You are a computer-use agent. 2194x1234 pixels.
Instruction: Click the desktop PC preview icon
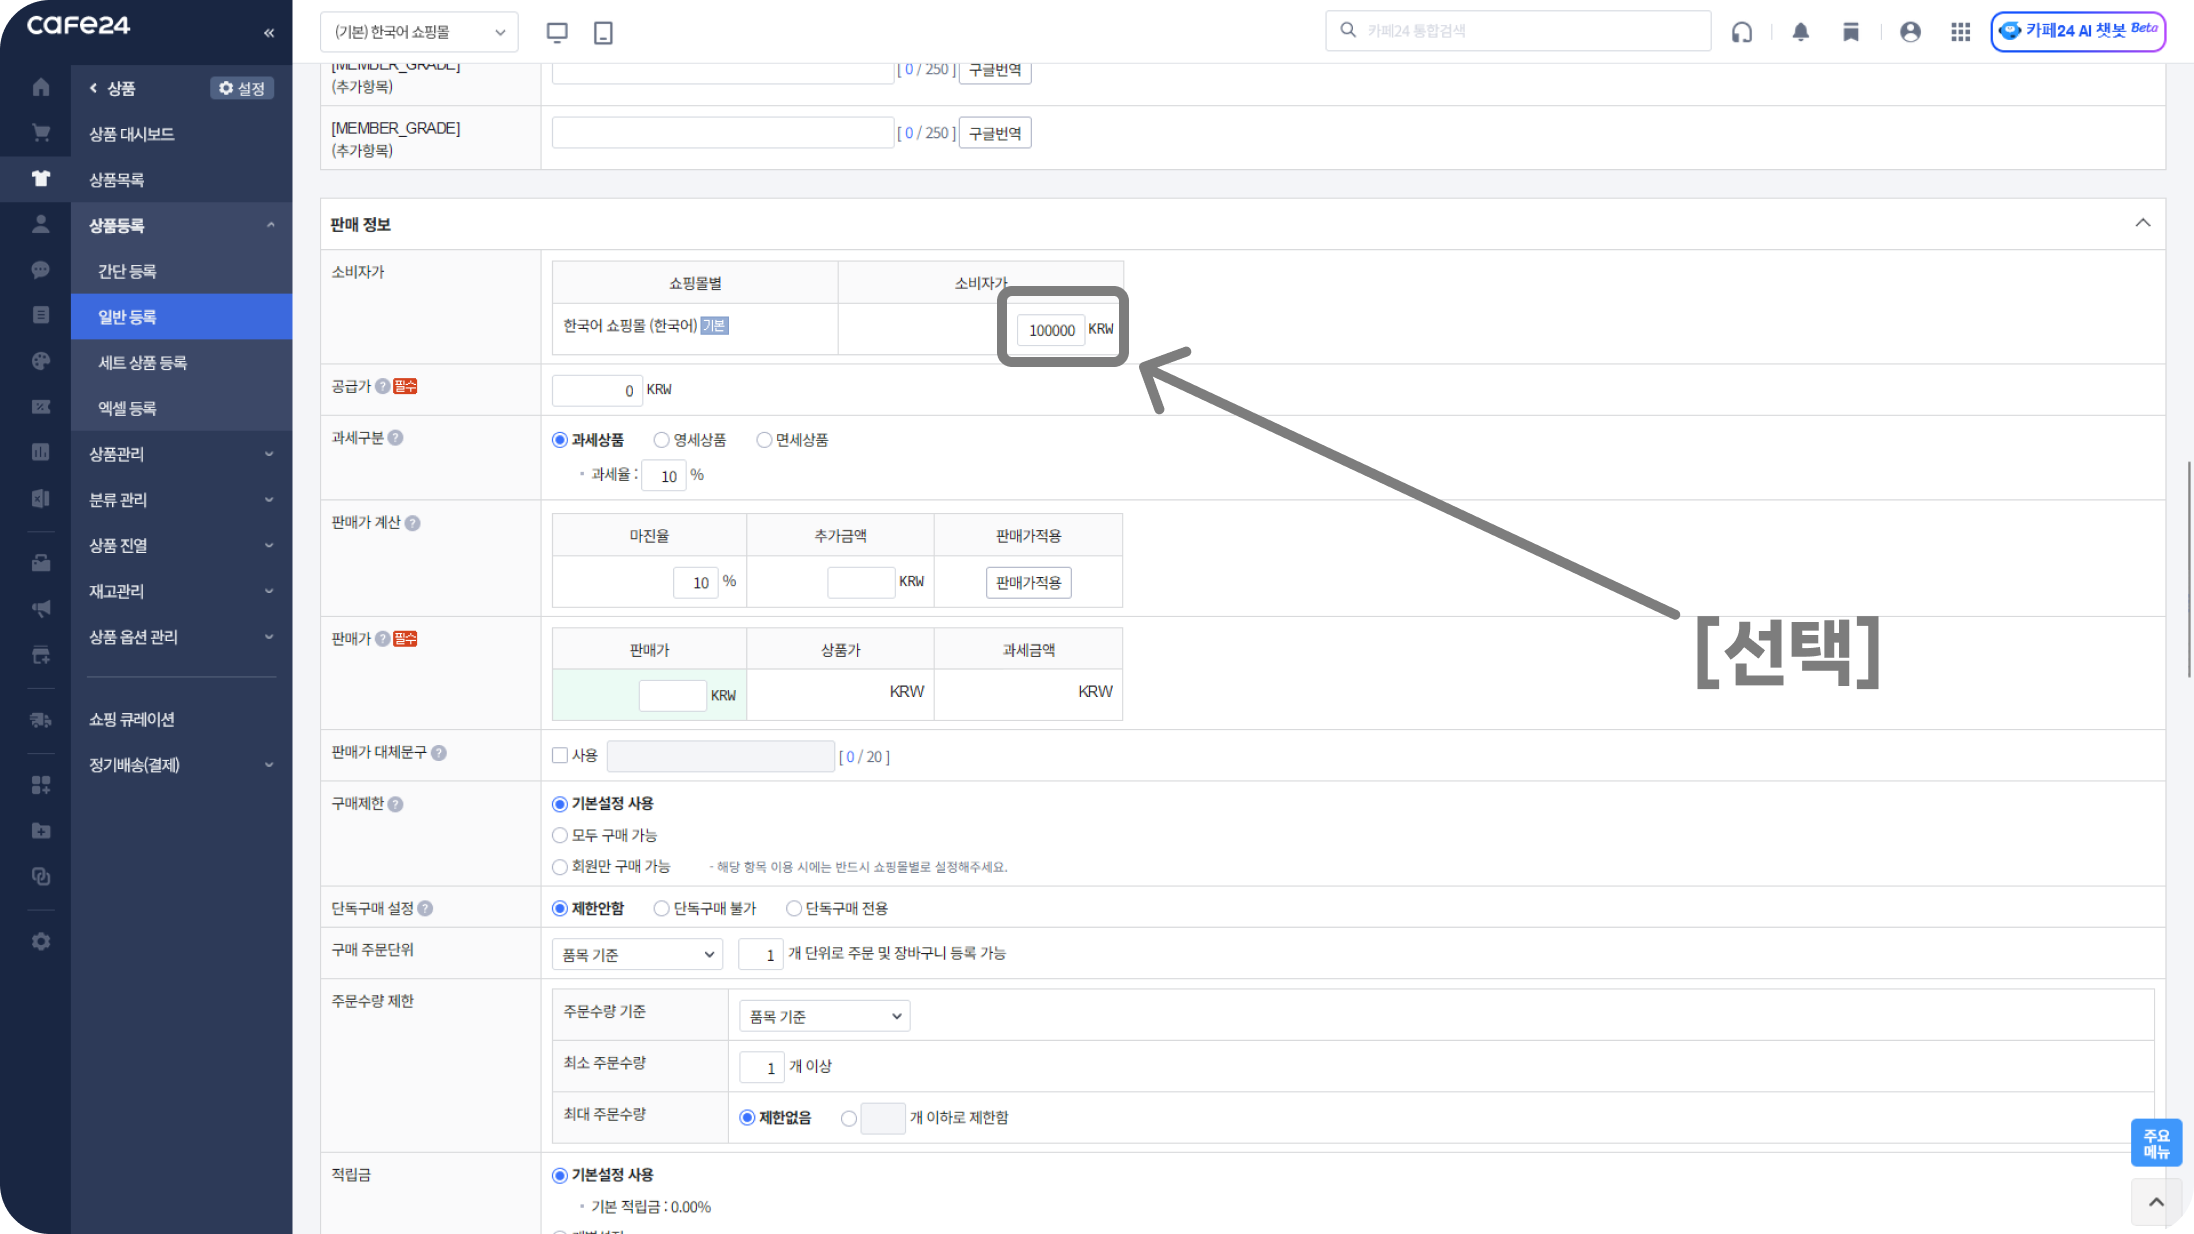557,32
